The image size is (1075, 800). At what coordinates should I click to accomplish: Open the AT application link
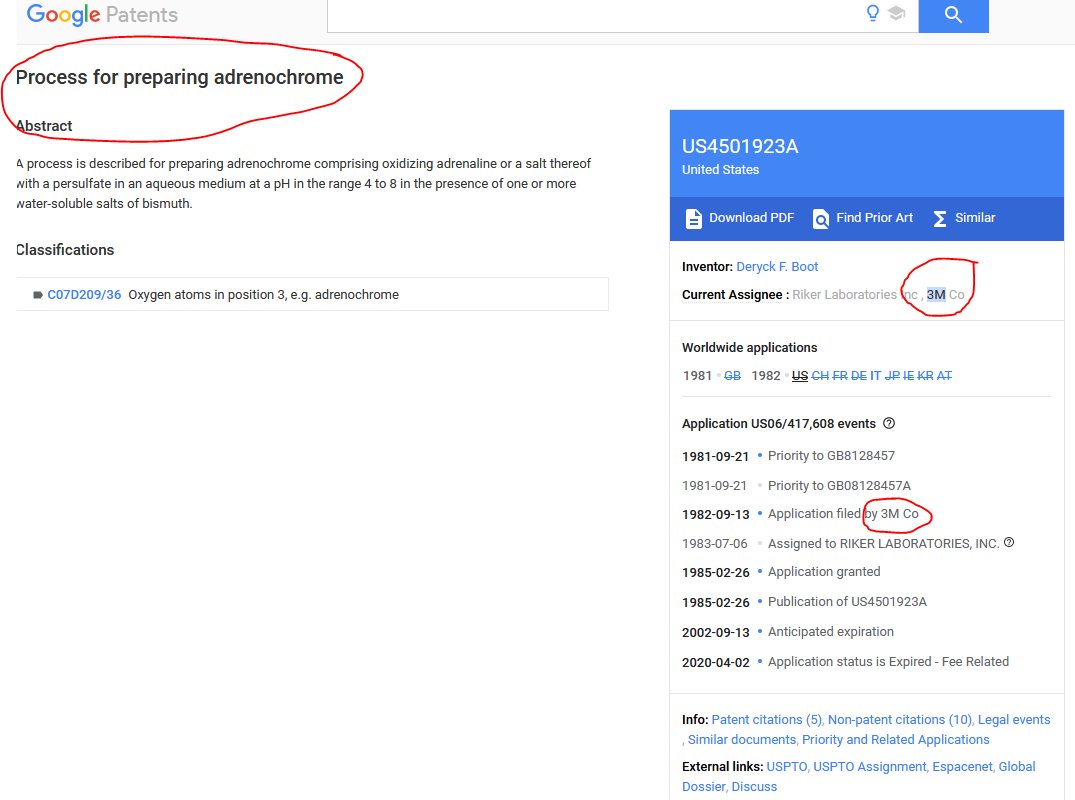944,376
